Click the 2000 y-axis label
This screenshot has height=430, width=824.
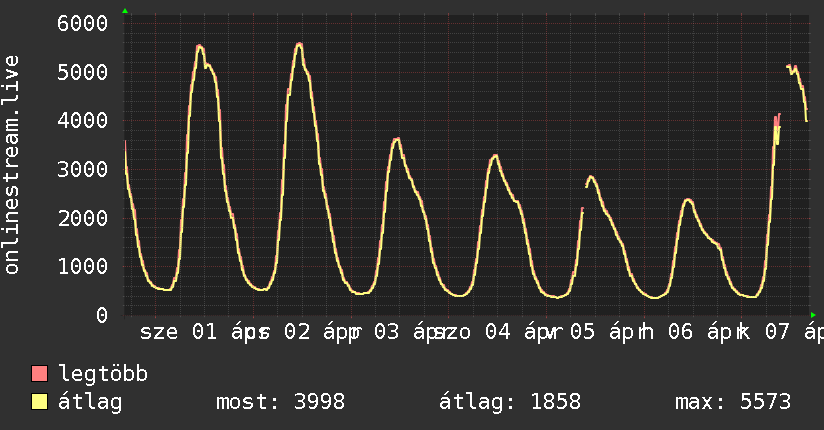83,218
